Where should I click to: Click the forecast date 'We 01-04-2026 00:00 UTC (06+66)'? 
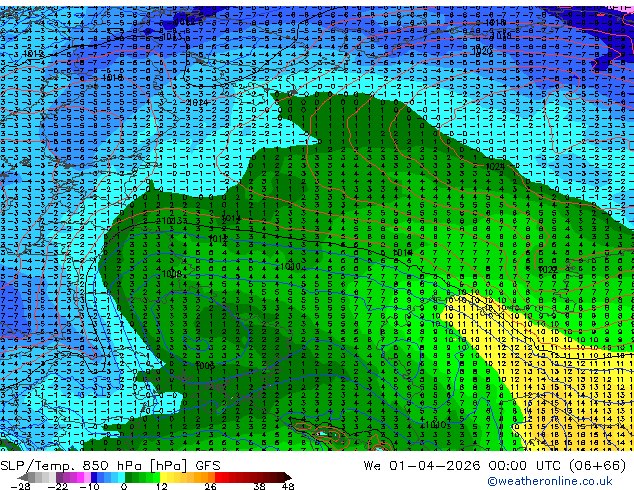(495, 466)
